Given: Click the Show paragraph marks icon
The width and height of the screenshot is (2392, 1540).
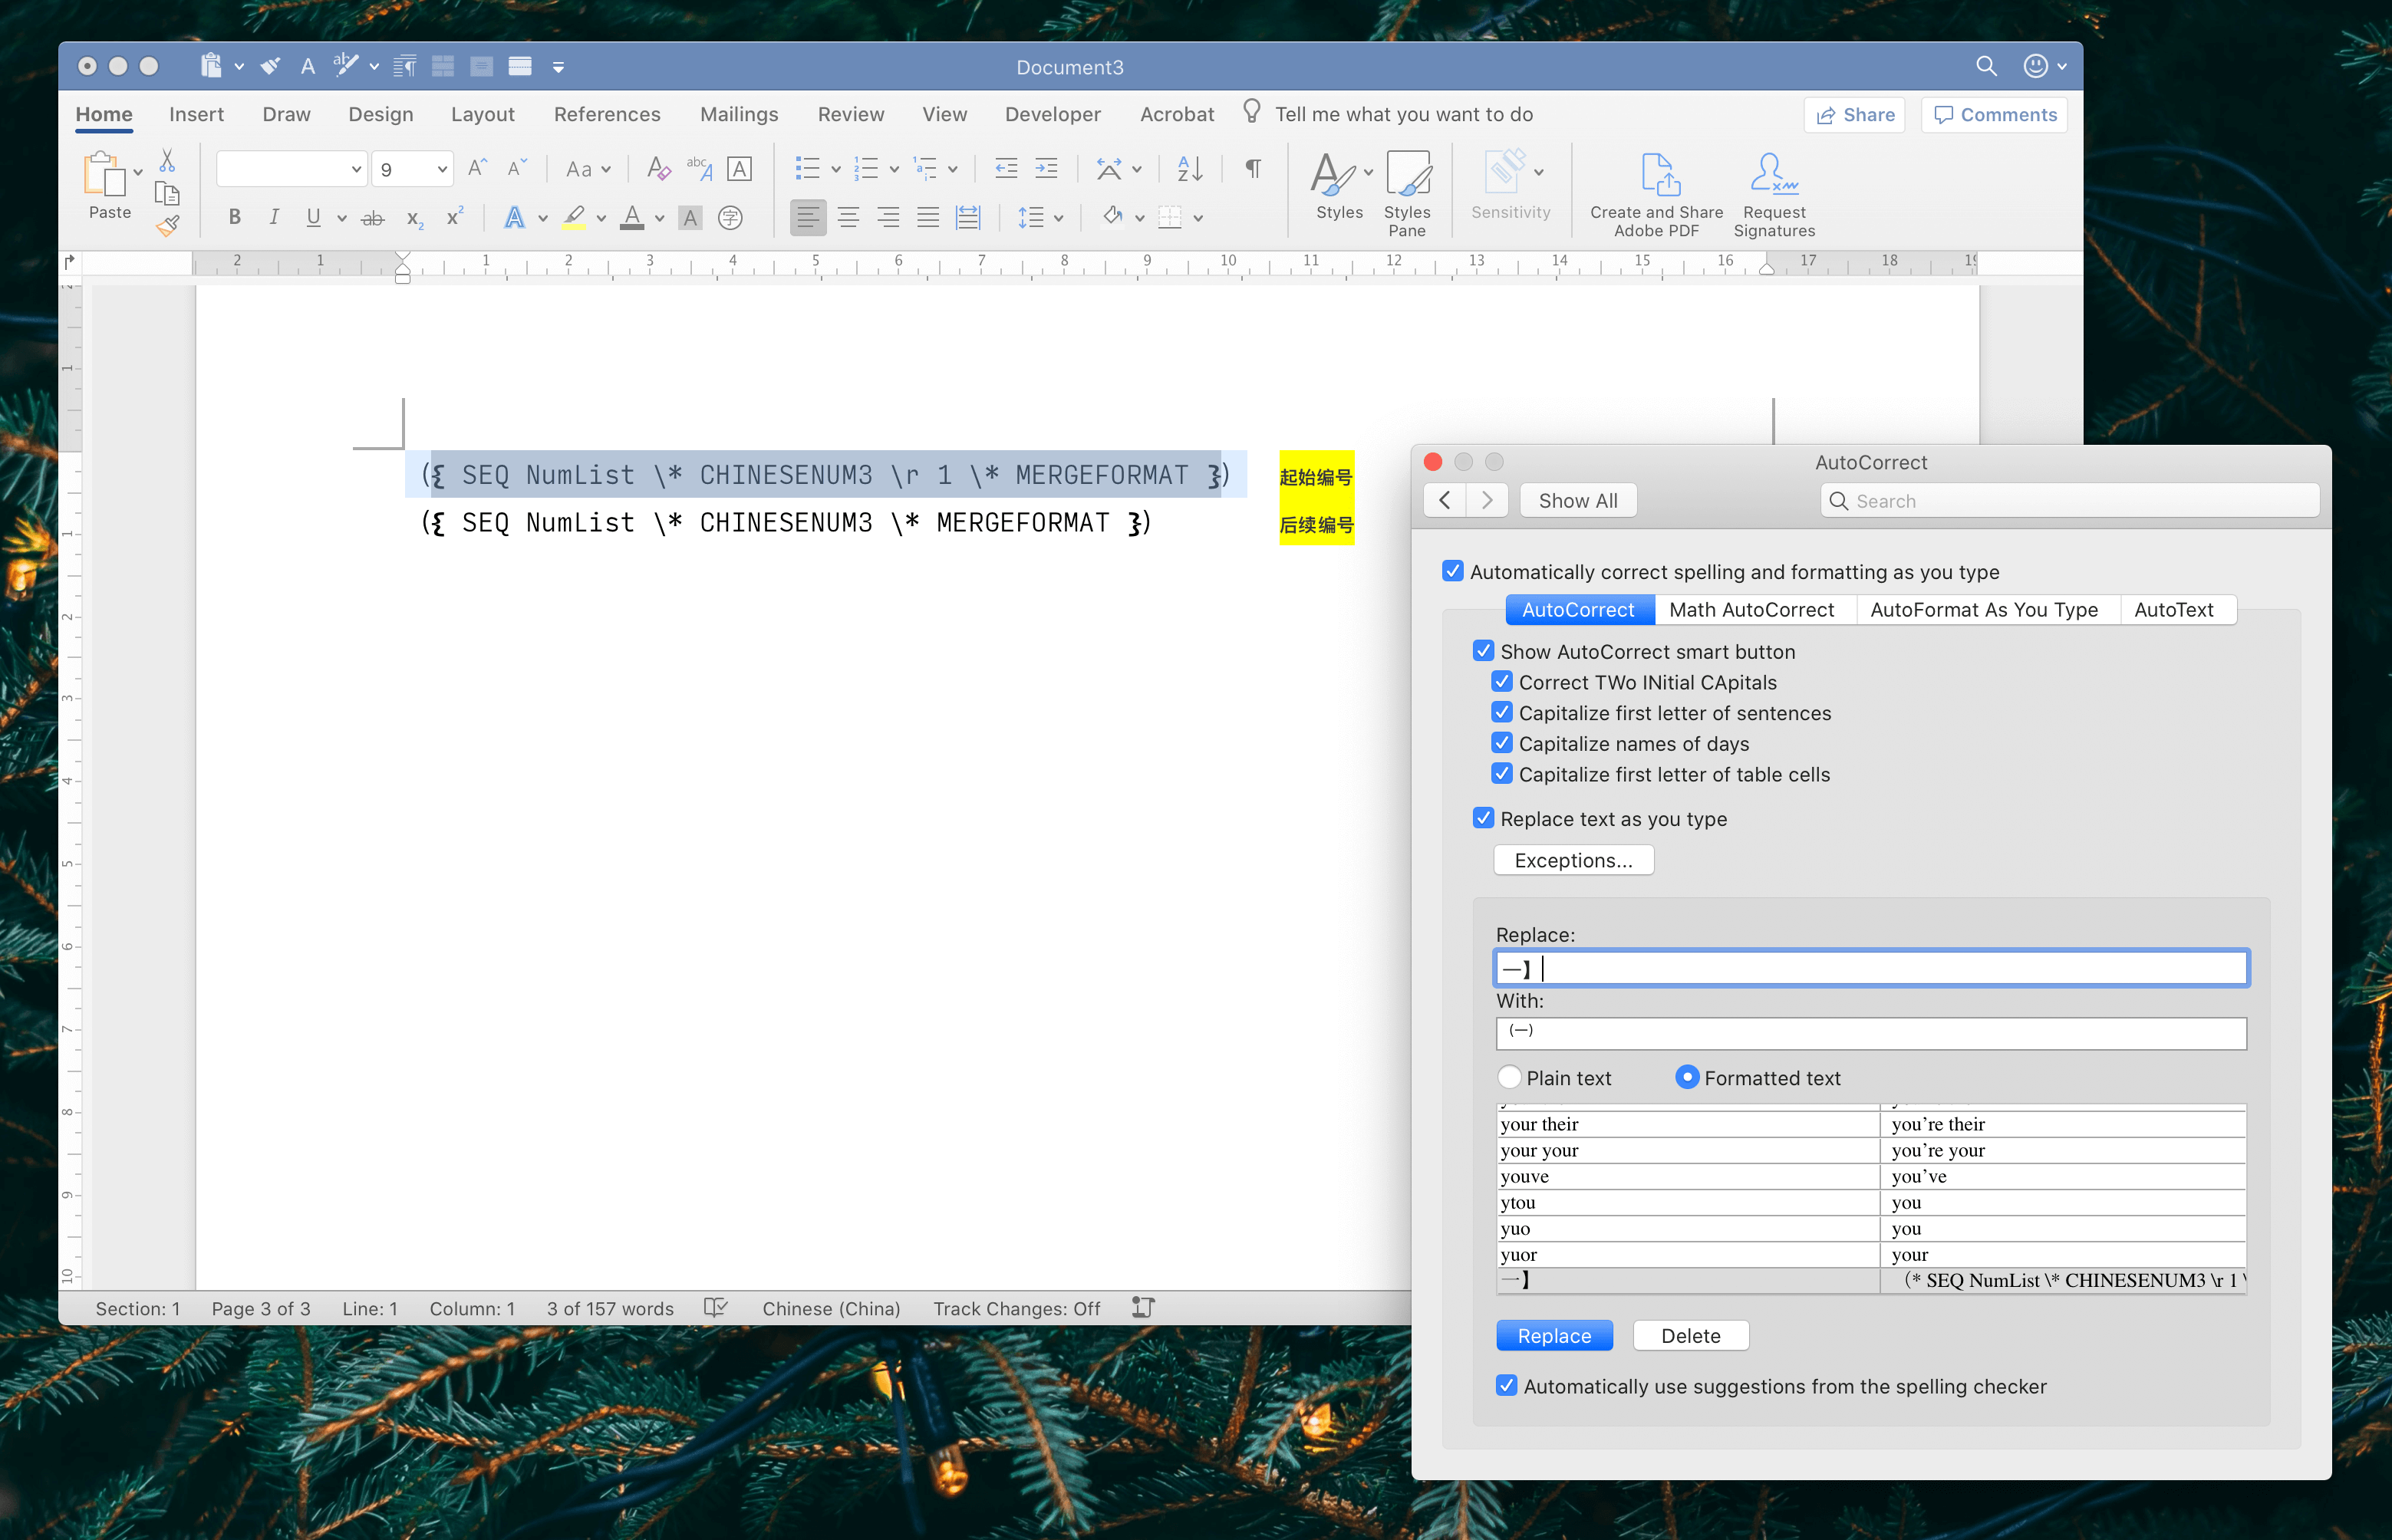Looking at the screenshot, I should pyautogui.click(x=1252, y=169).
